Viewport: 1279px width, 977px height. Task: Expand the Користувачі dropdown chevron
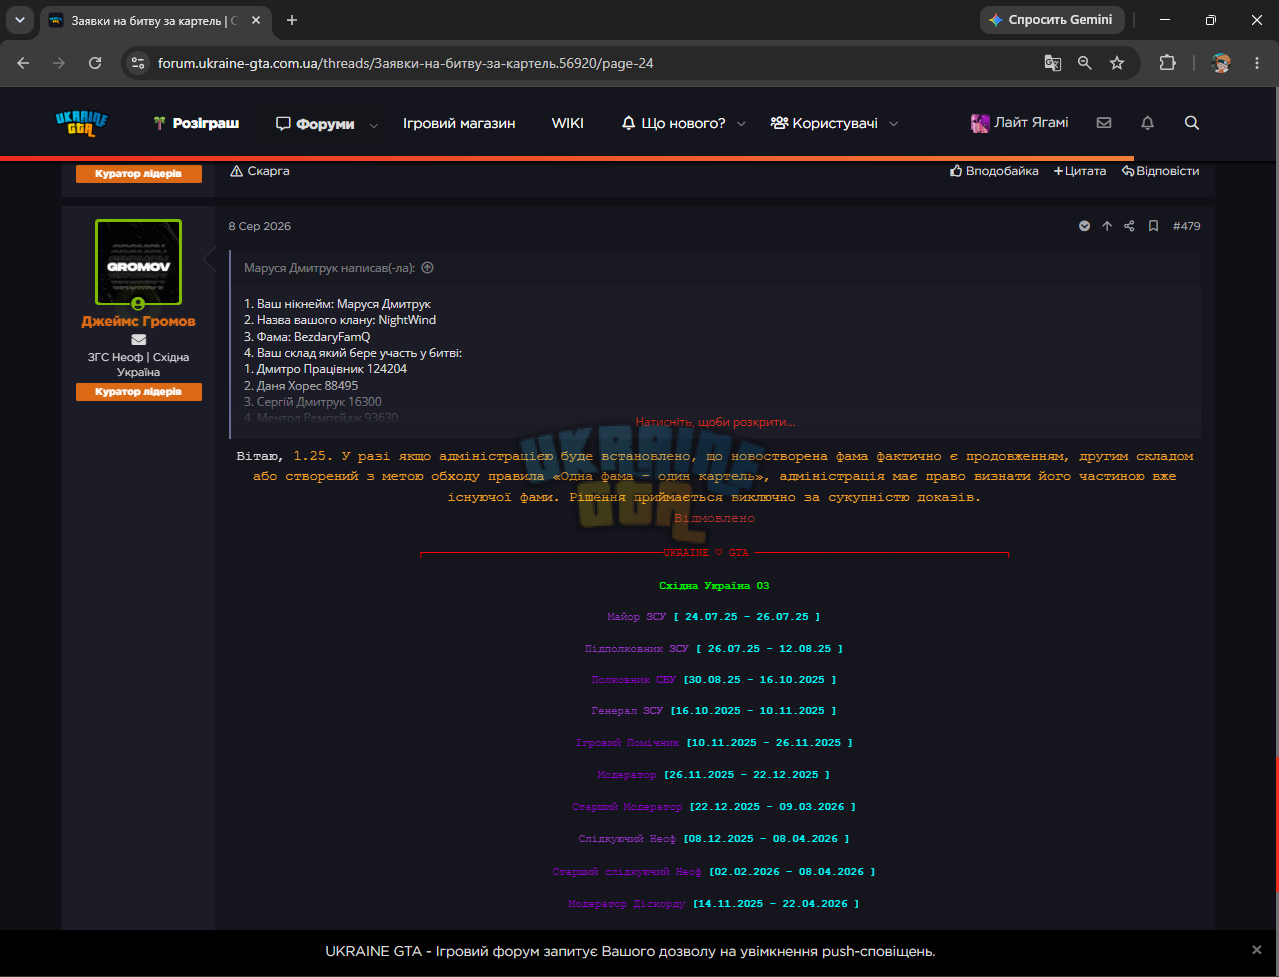(x=894, y=124)
